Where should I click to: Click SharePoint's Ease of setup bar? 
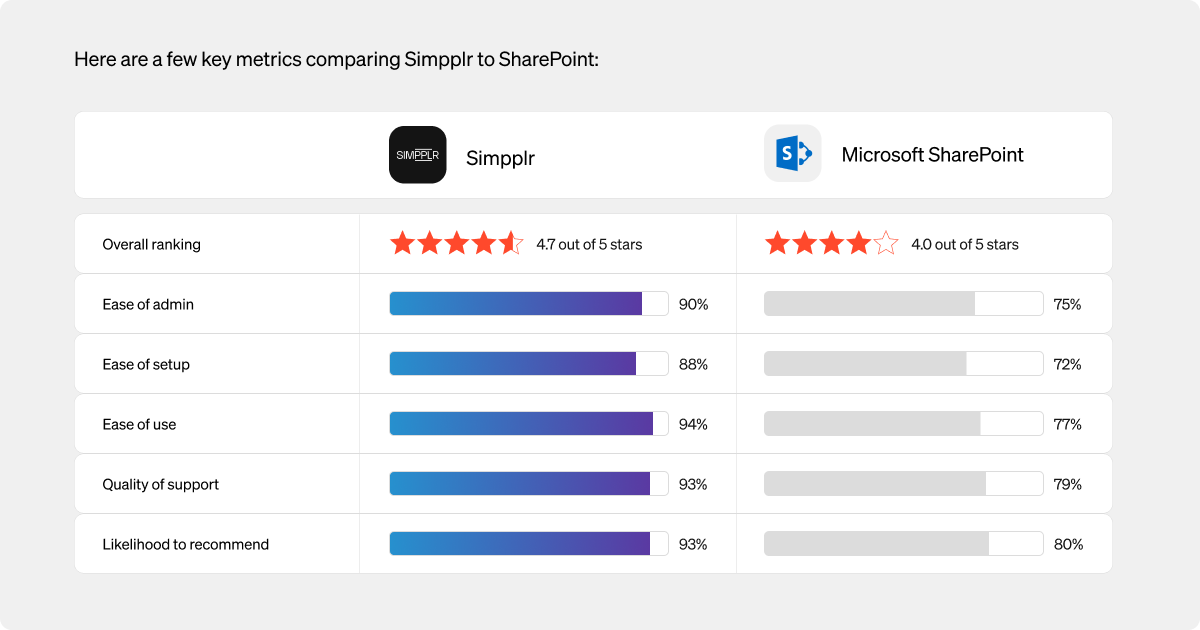tap(904, 364)
